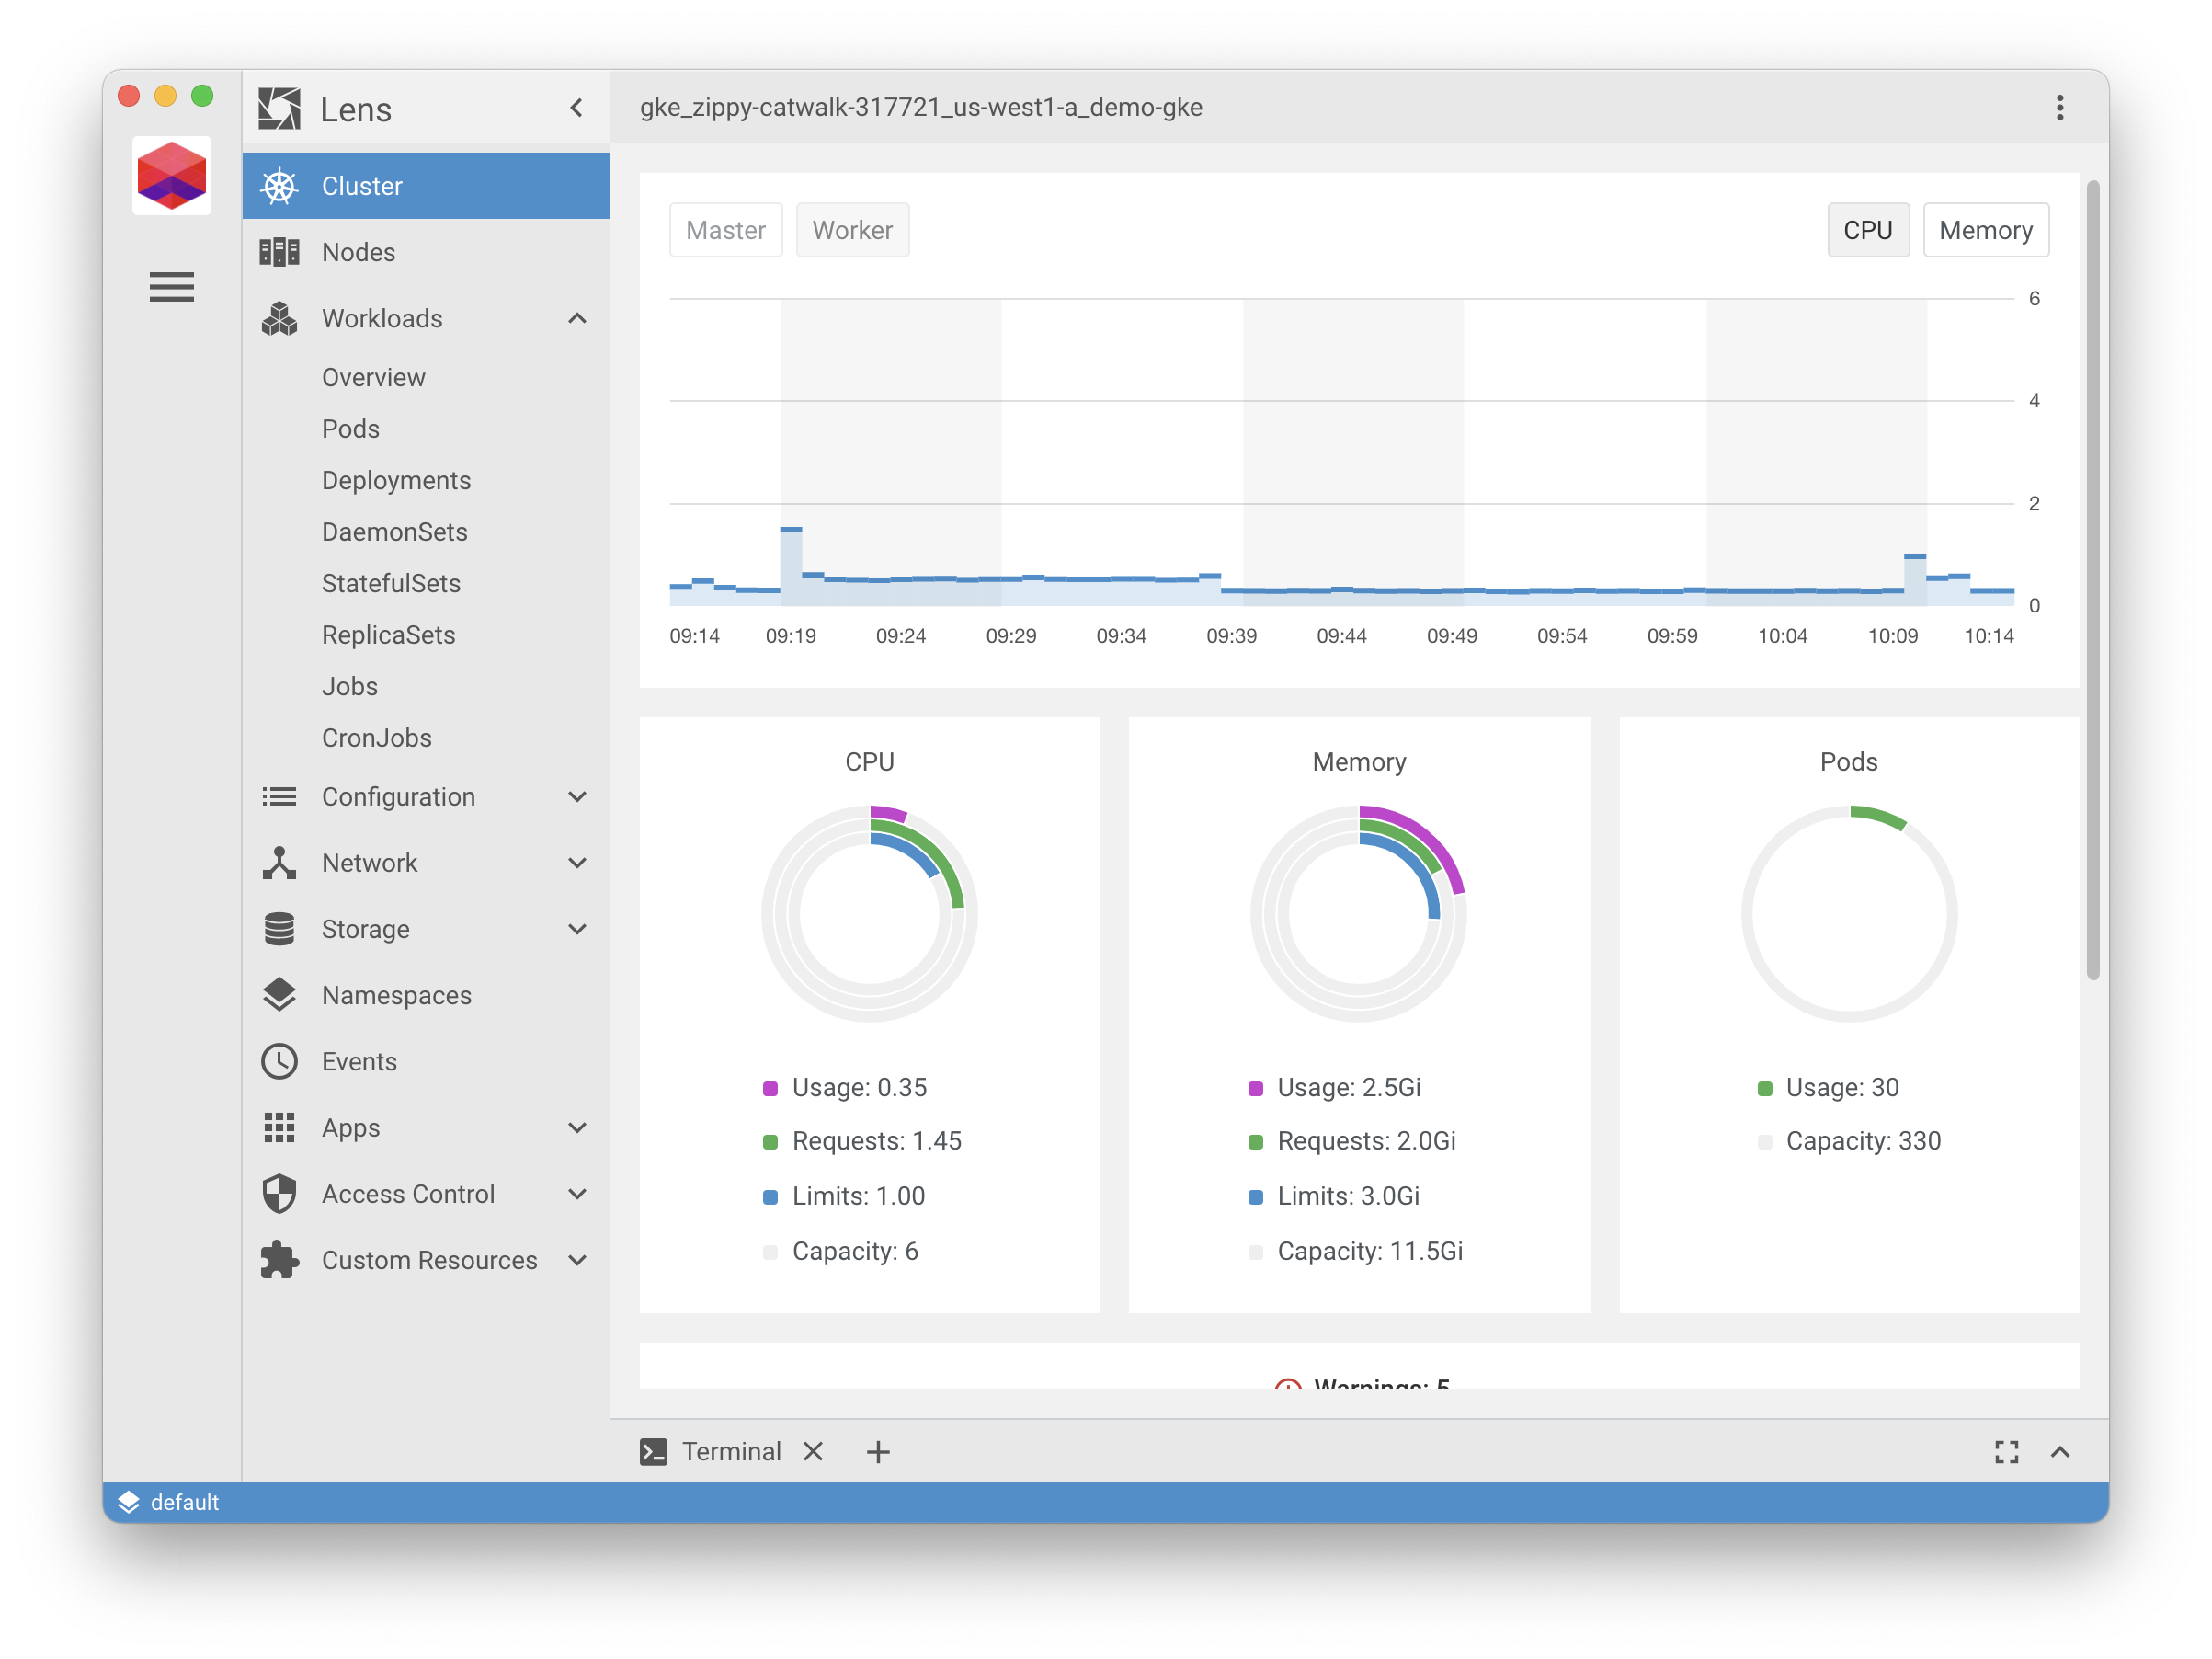
Task: Click the Namespaces layers icon
Action: pyautogui.click(x=279, y=995)
